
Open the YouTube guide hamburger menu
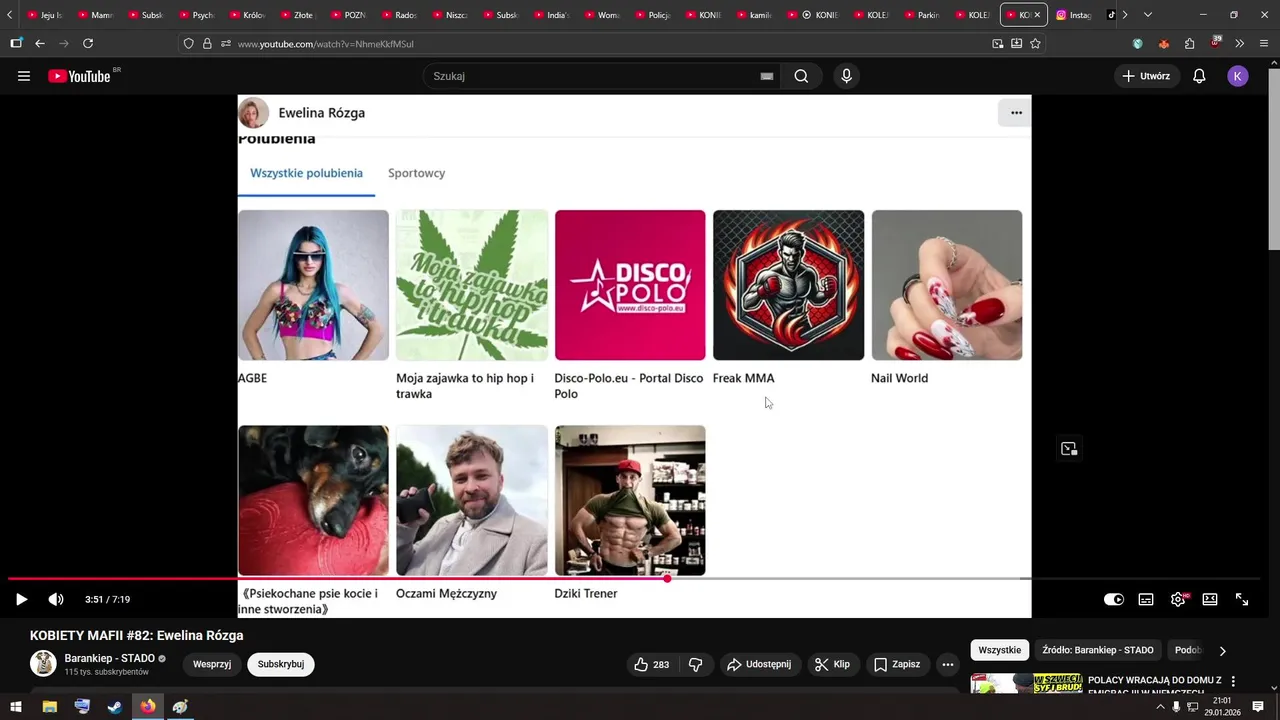[x=24, y=76]
